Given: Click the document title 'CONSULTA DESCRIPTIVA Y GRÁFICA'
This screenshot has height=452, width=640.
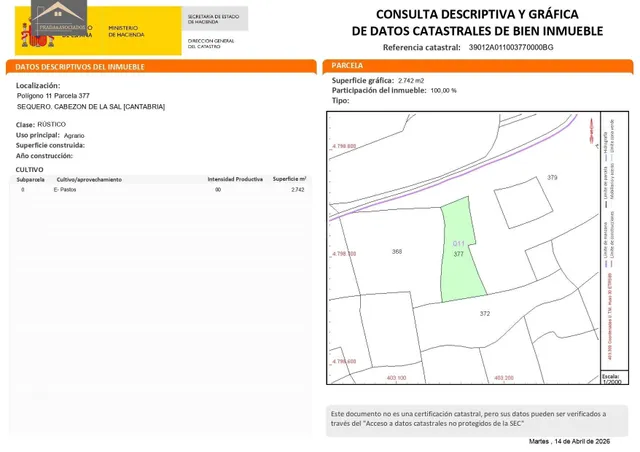Looking at the screenshot, I should 477,14.
